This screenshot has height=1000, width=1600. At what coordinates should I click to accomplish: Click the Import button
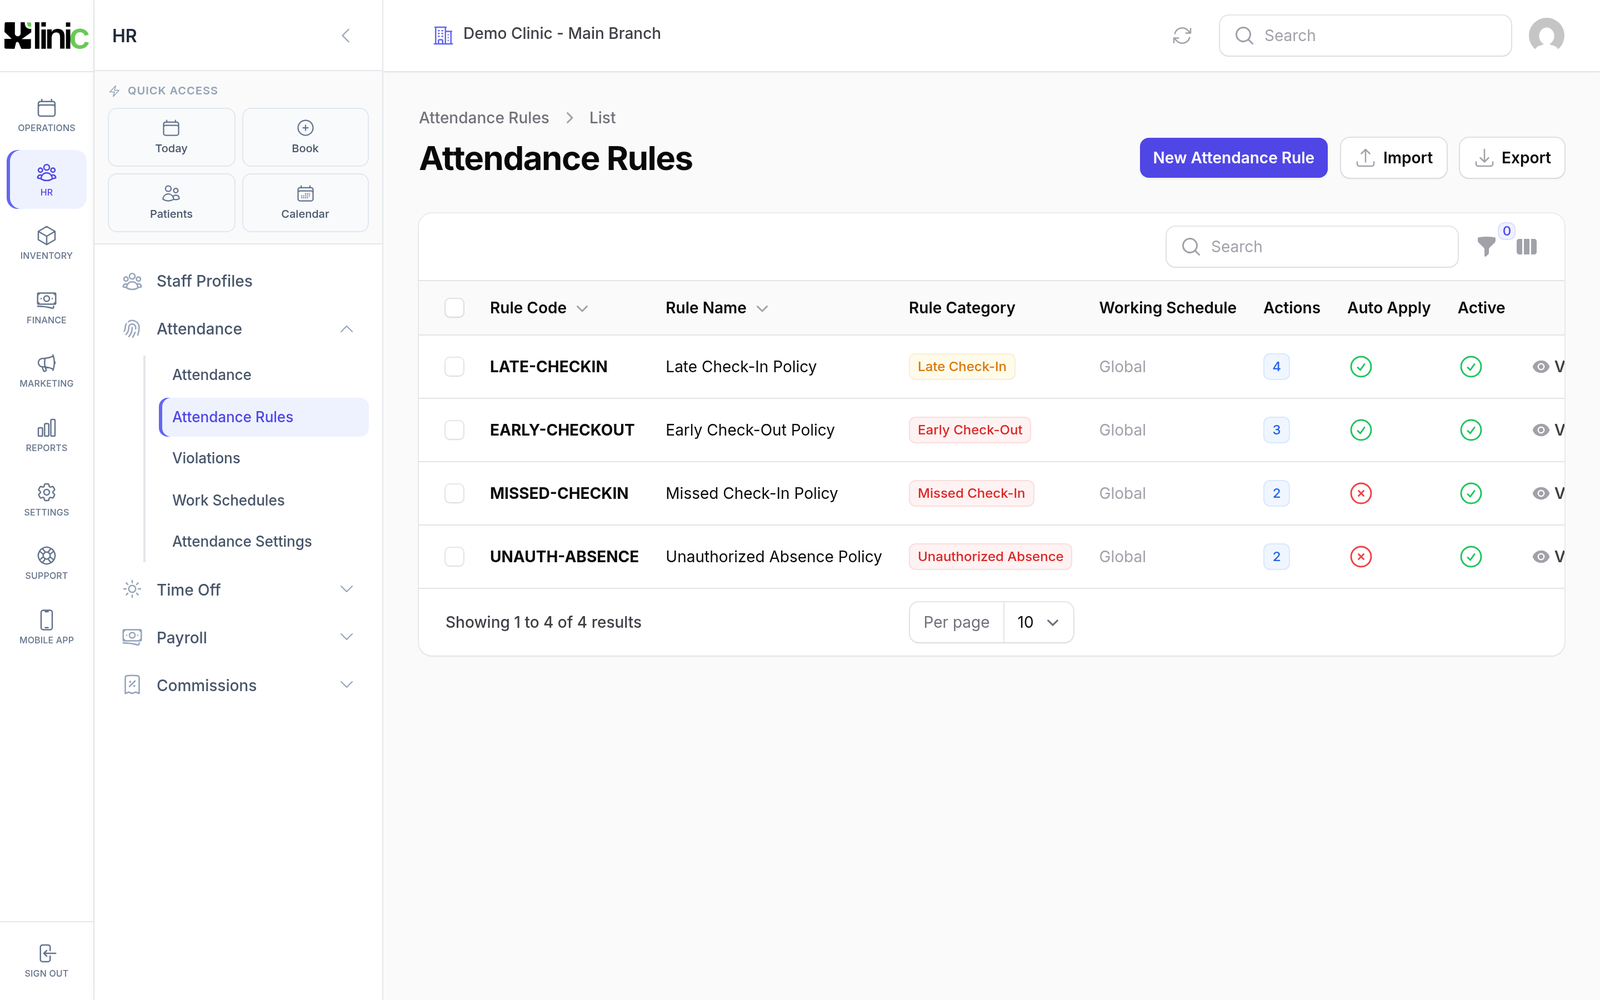point(1393,158)
